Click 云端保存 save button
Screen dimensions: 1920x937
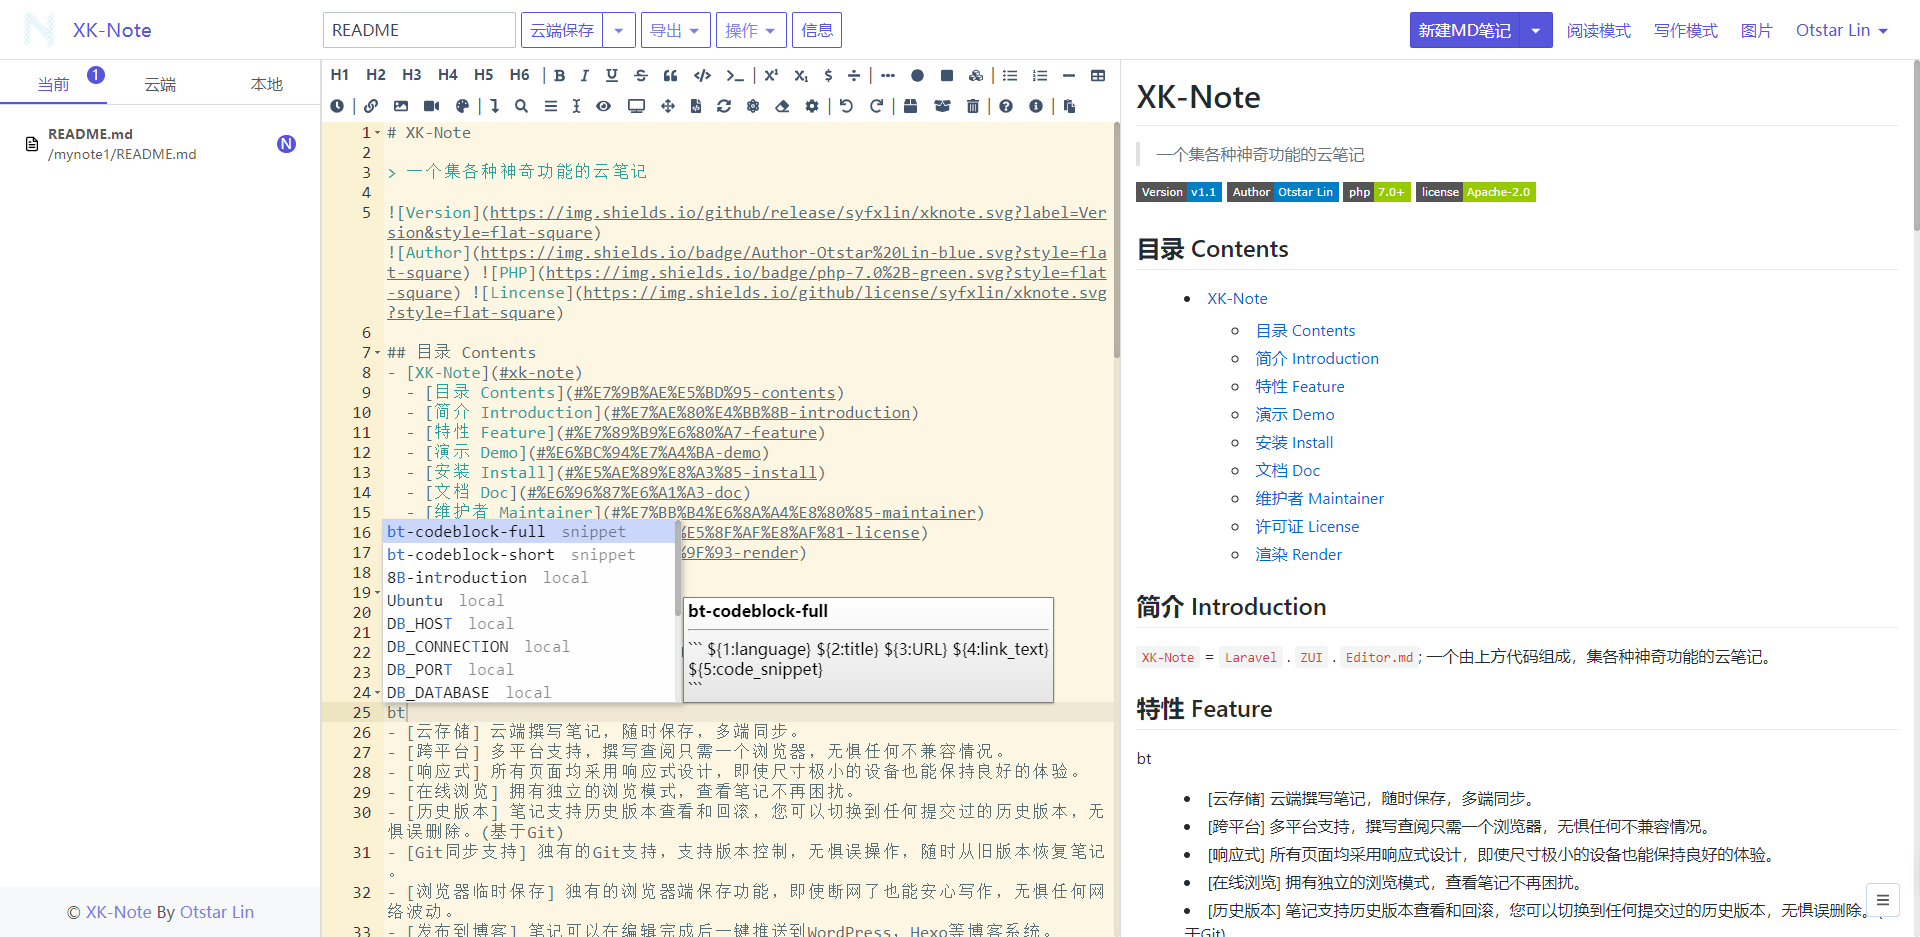click(x=562, y=30)
